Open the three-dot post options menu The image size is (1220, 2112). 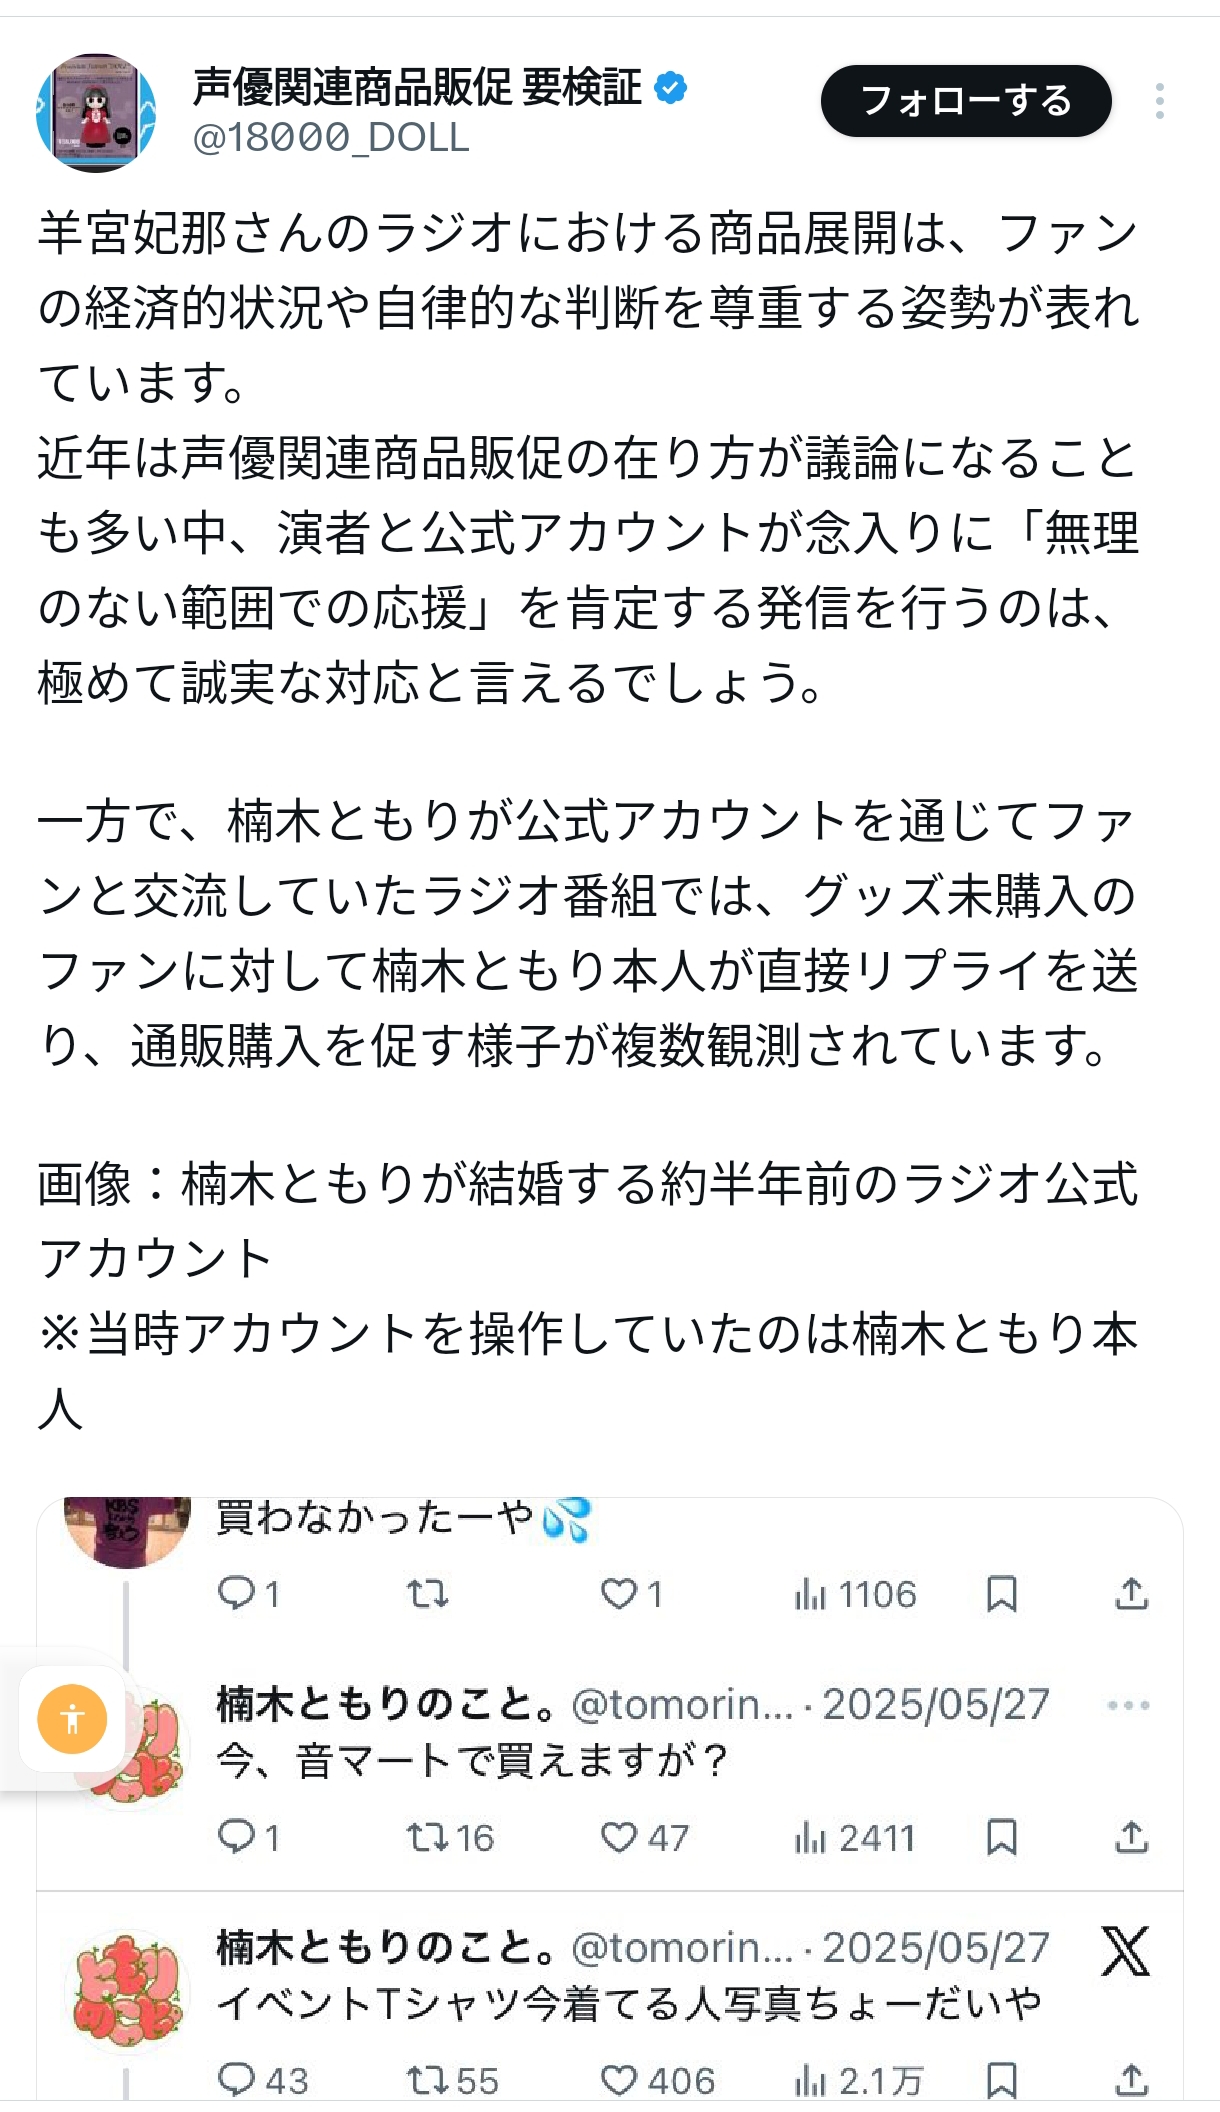(1159, 101)
